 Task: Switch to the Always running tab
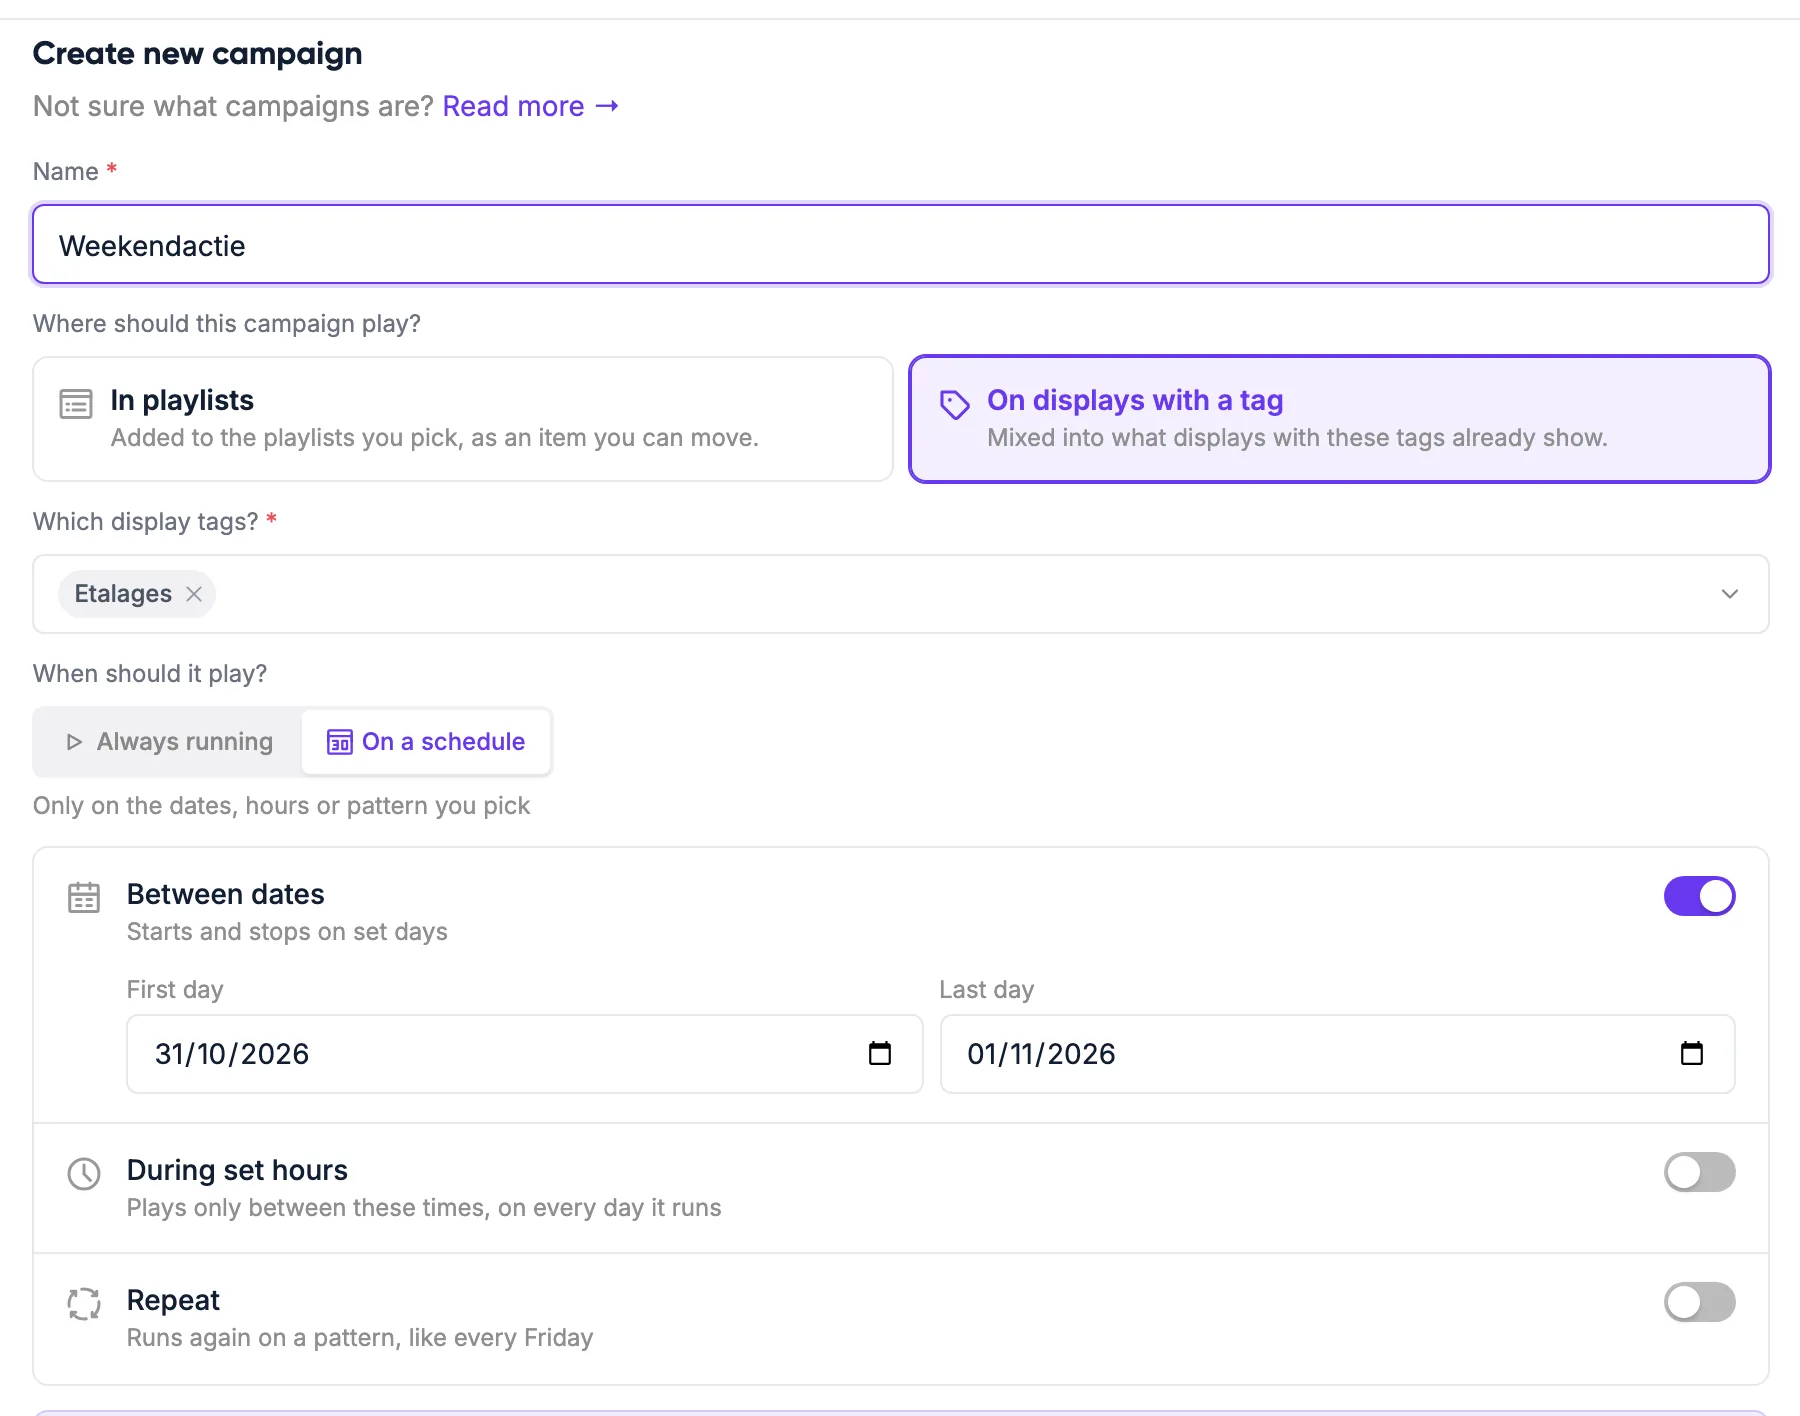coord(170,742)
